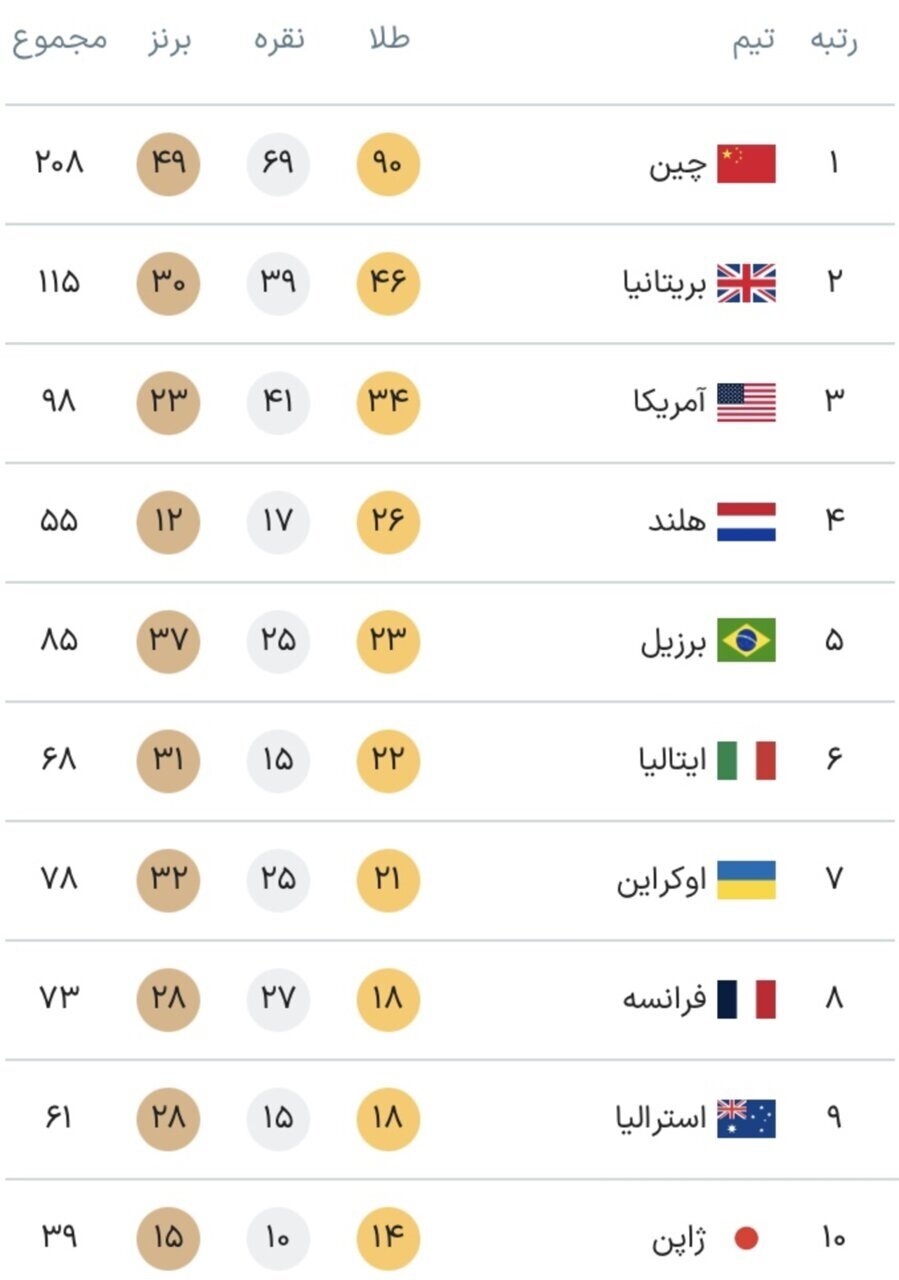
Task: Click the rank 4 number cell
Action: [834, 521]
